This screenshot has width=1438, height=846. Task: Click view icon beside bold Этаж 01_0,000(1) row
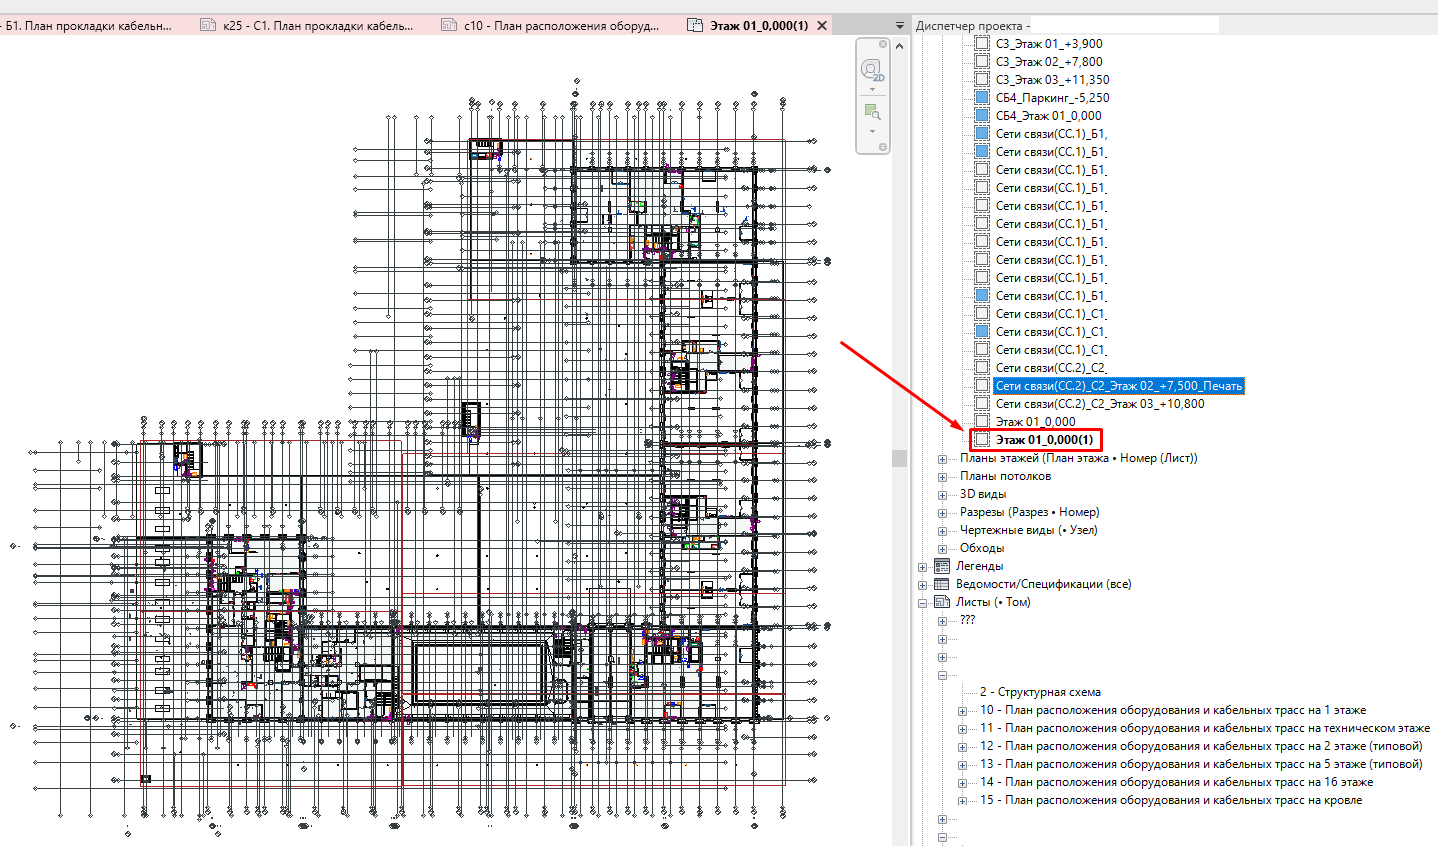(x=982, y=440)
